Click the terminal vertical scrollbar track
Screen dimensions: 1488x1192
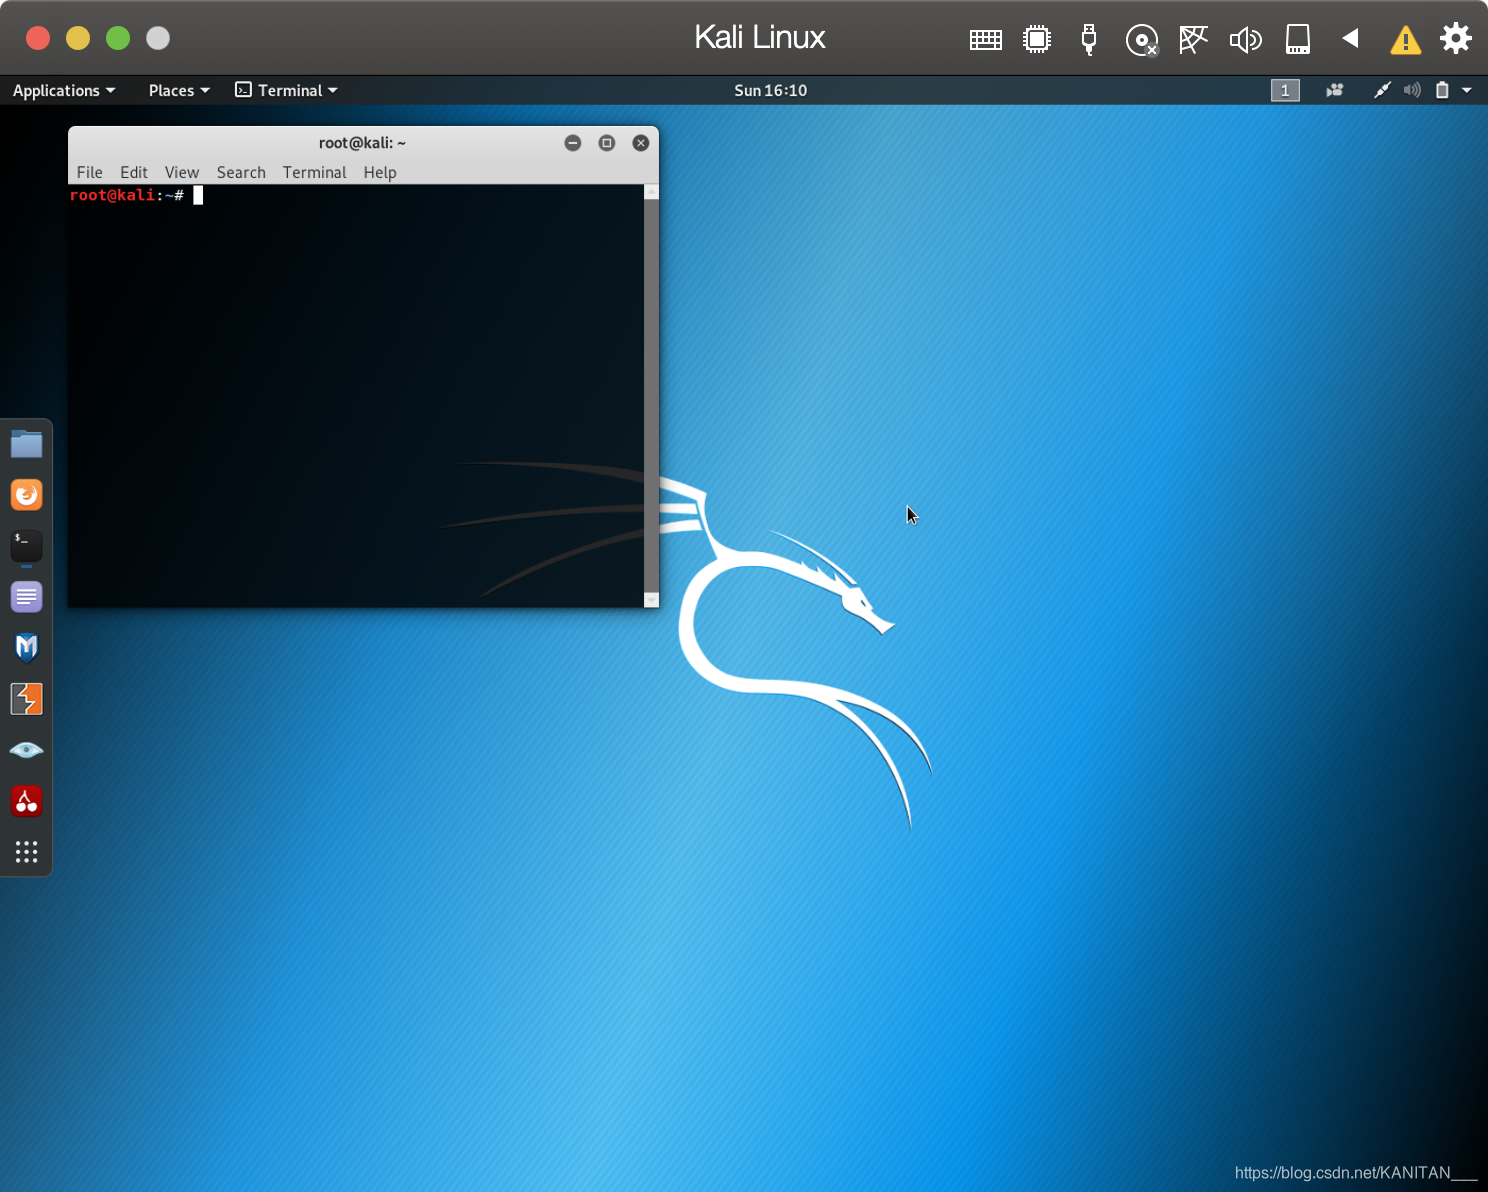(651, 396)
